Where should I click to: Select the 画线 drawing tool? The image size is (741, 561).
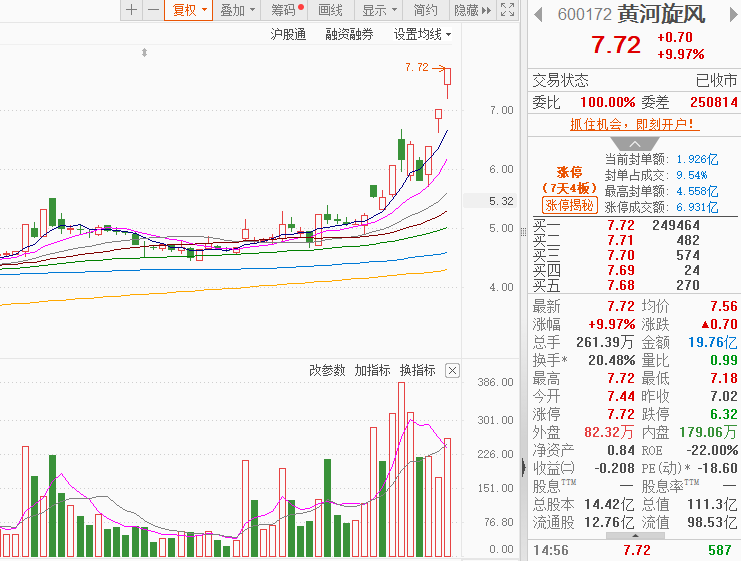coord(330,10)
